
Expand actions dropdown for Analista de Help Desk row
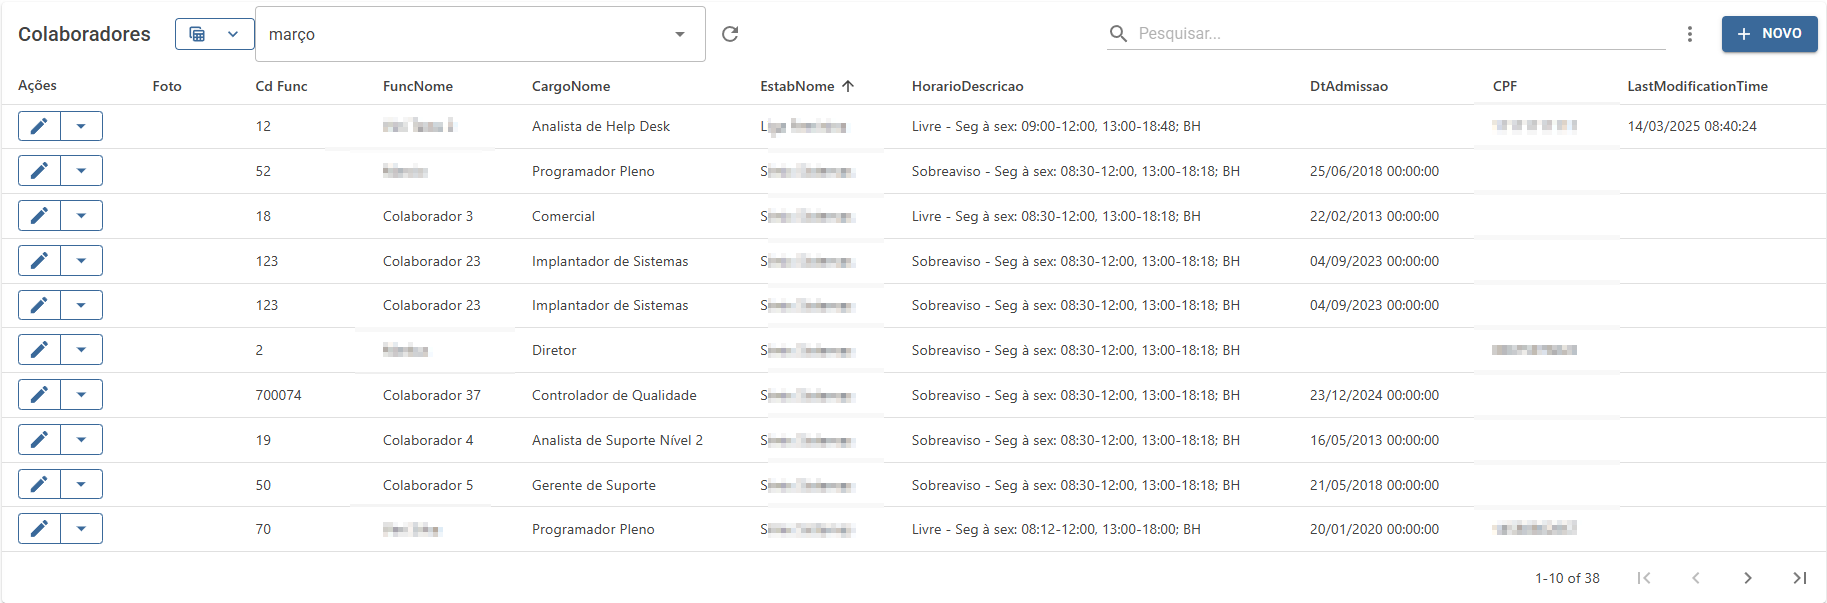[82, 126]
